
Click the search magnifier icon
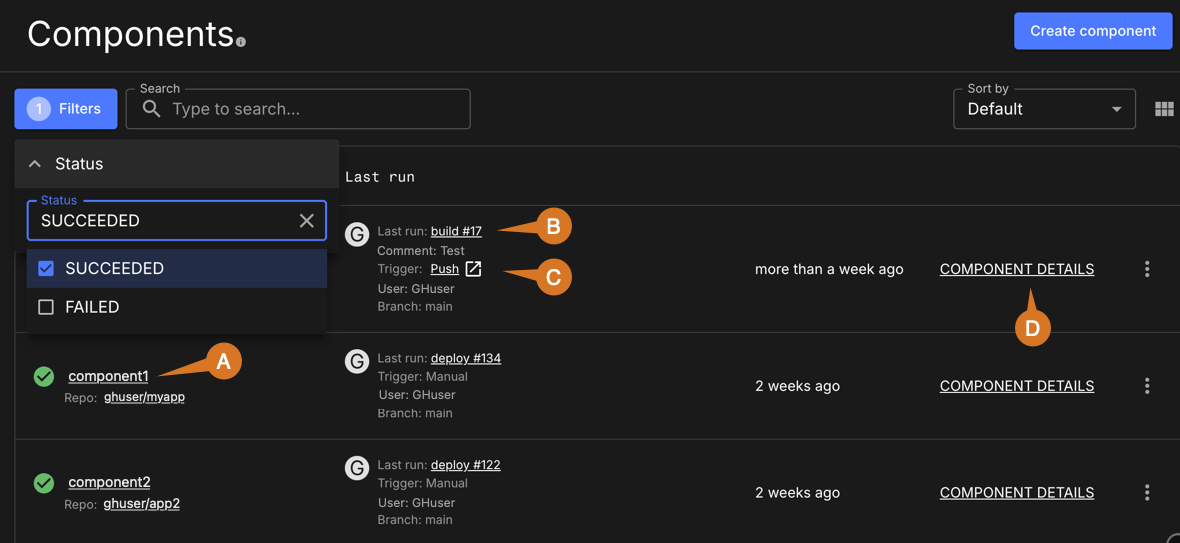point(152,109)
